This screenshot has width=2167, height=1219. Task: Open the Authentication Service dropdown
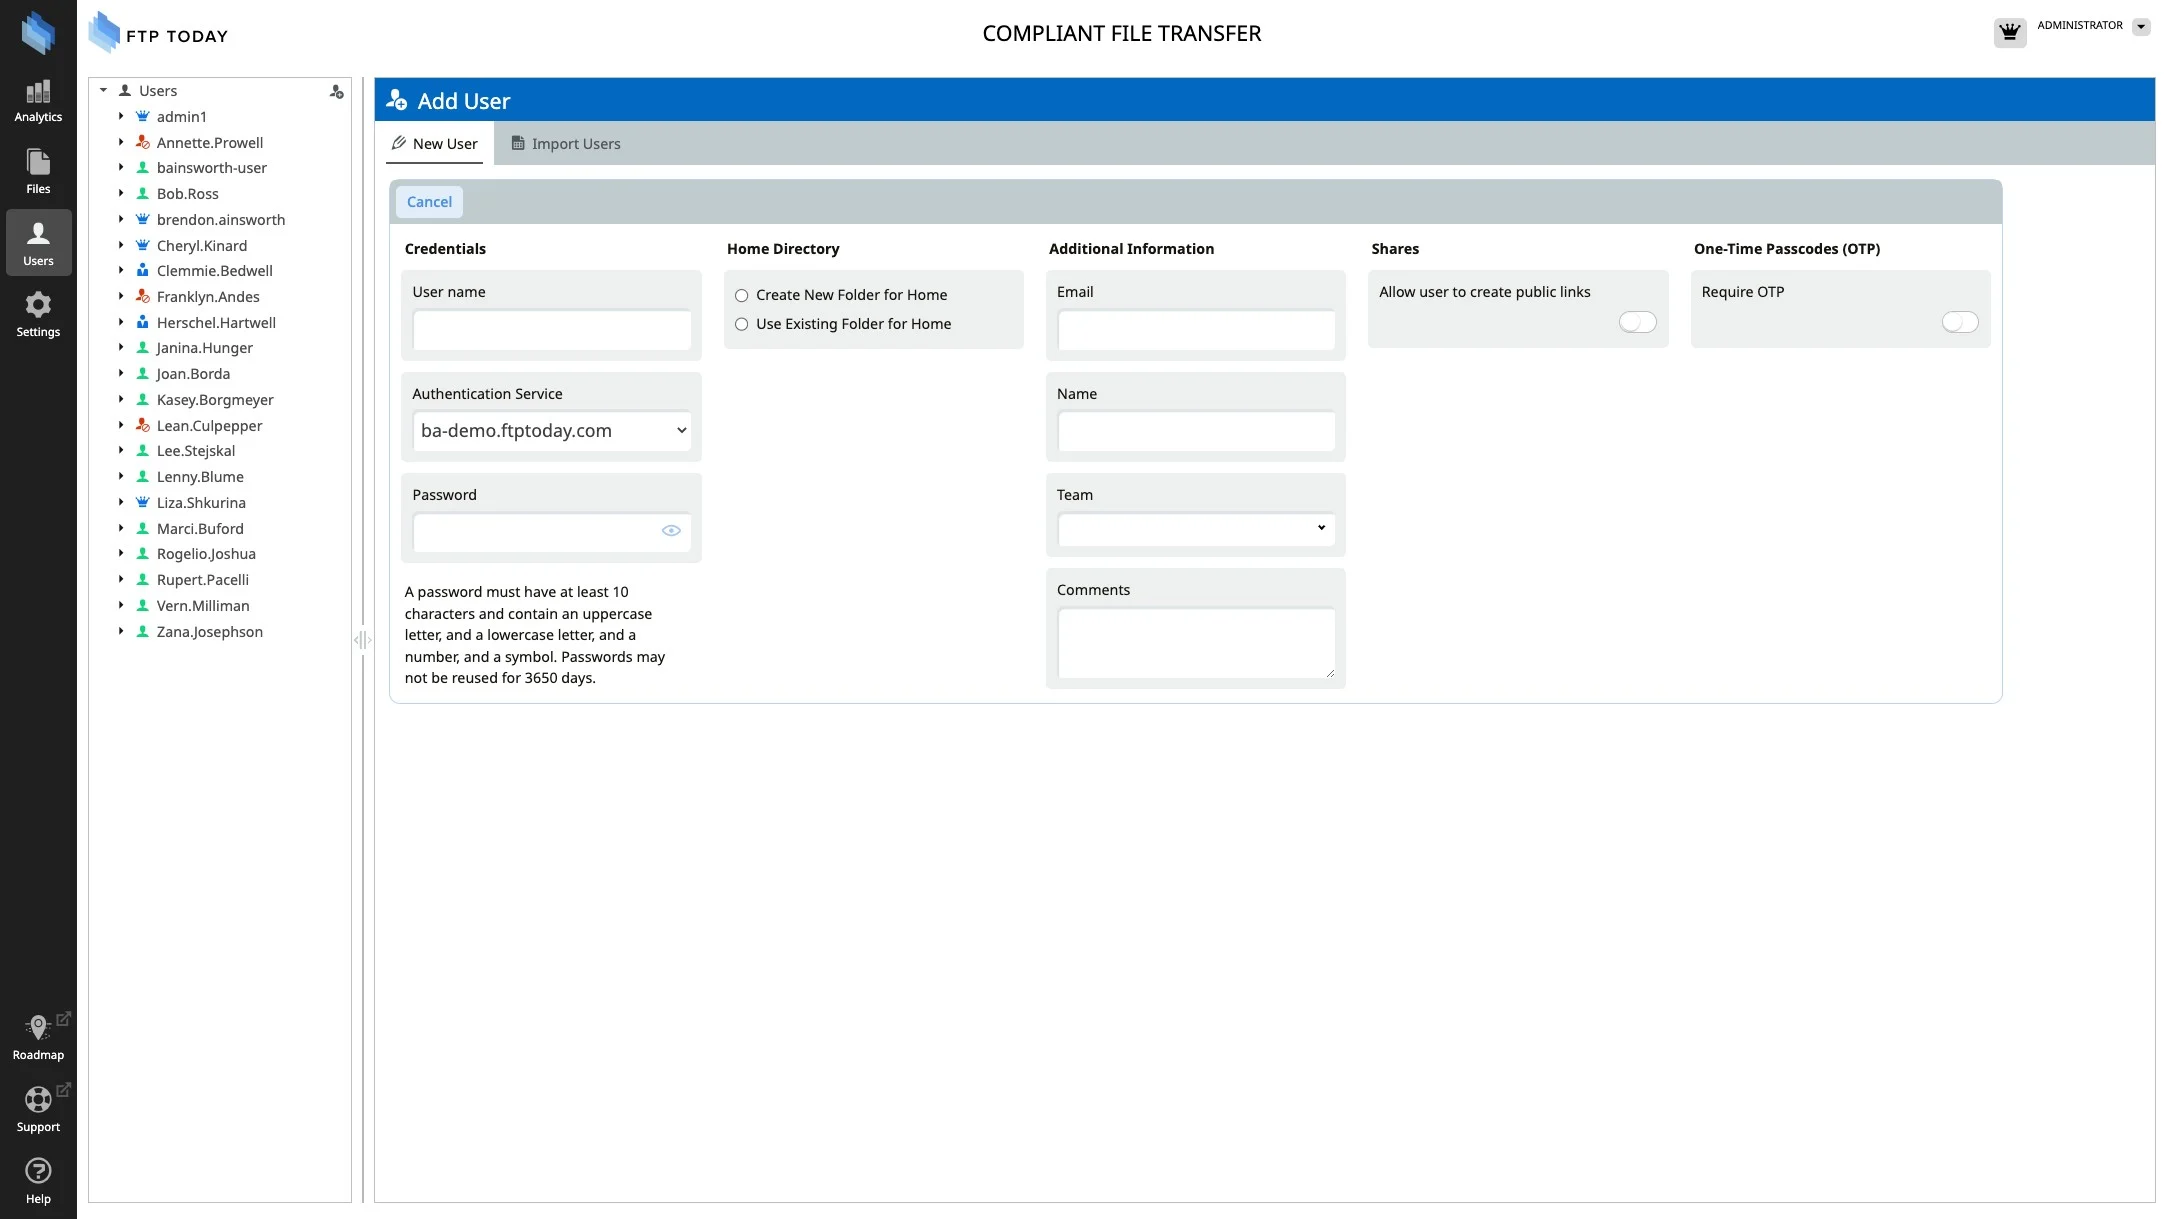(552, 431)
